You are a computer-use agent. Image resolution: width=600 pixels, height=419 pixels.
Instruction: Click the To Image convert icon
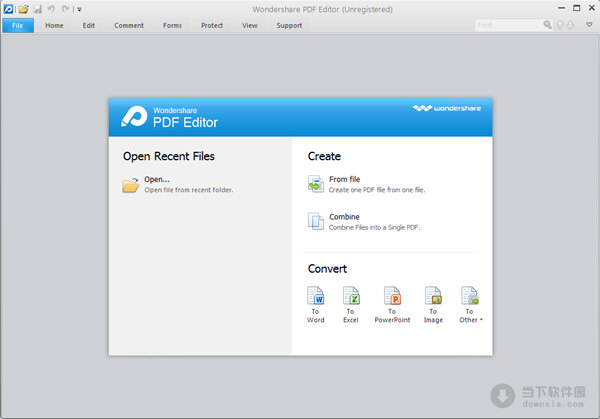tap(433, 296)
